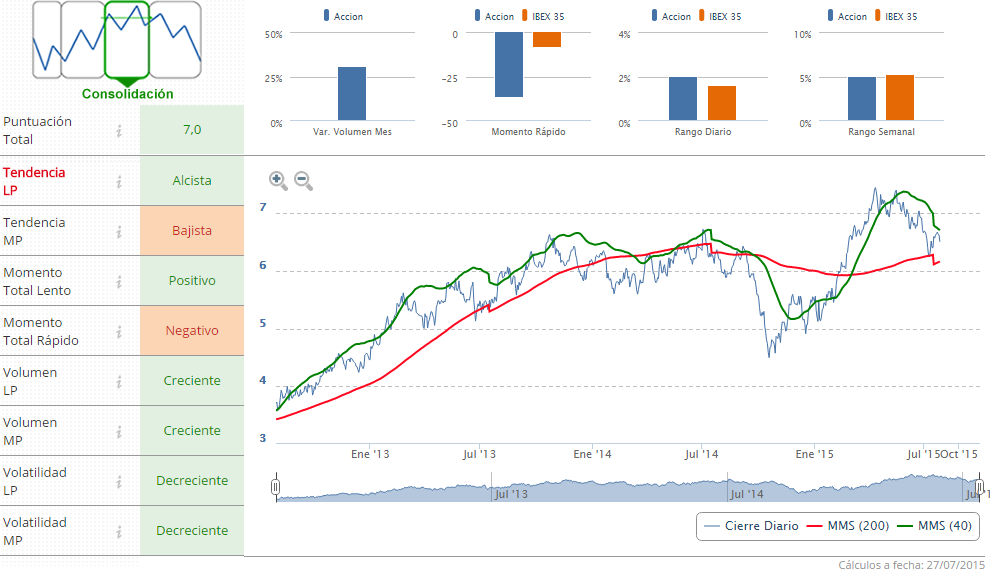Select the Consolidación phase thumbnail
991x584 pixels.
point(127,40)
